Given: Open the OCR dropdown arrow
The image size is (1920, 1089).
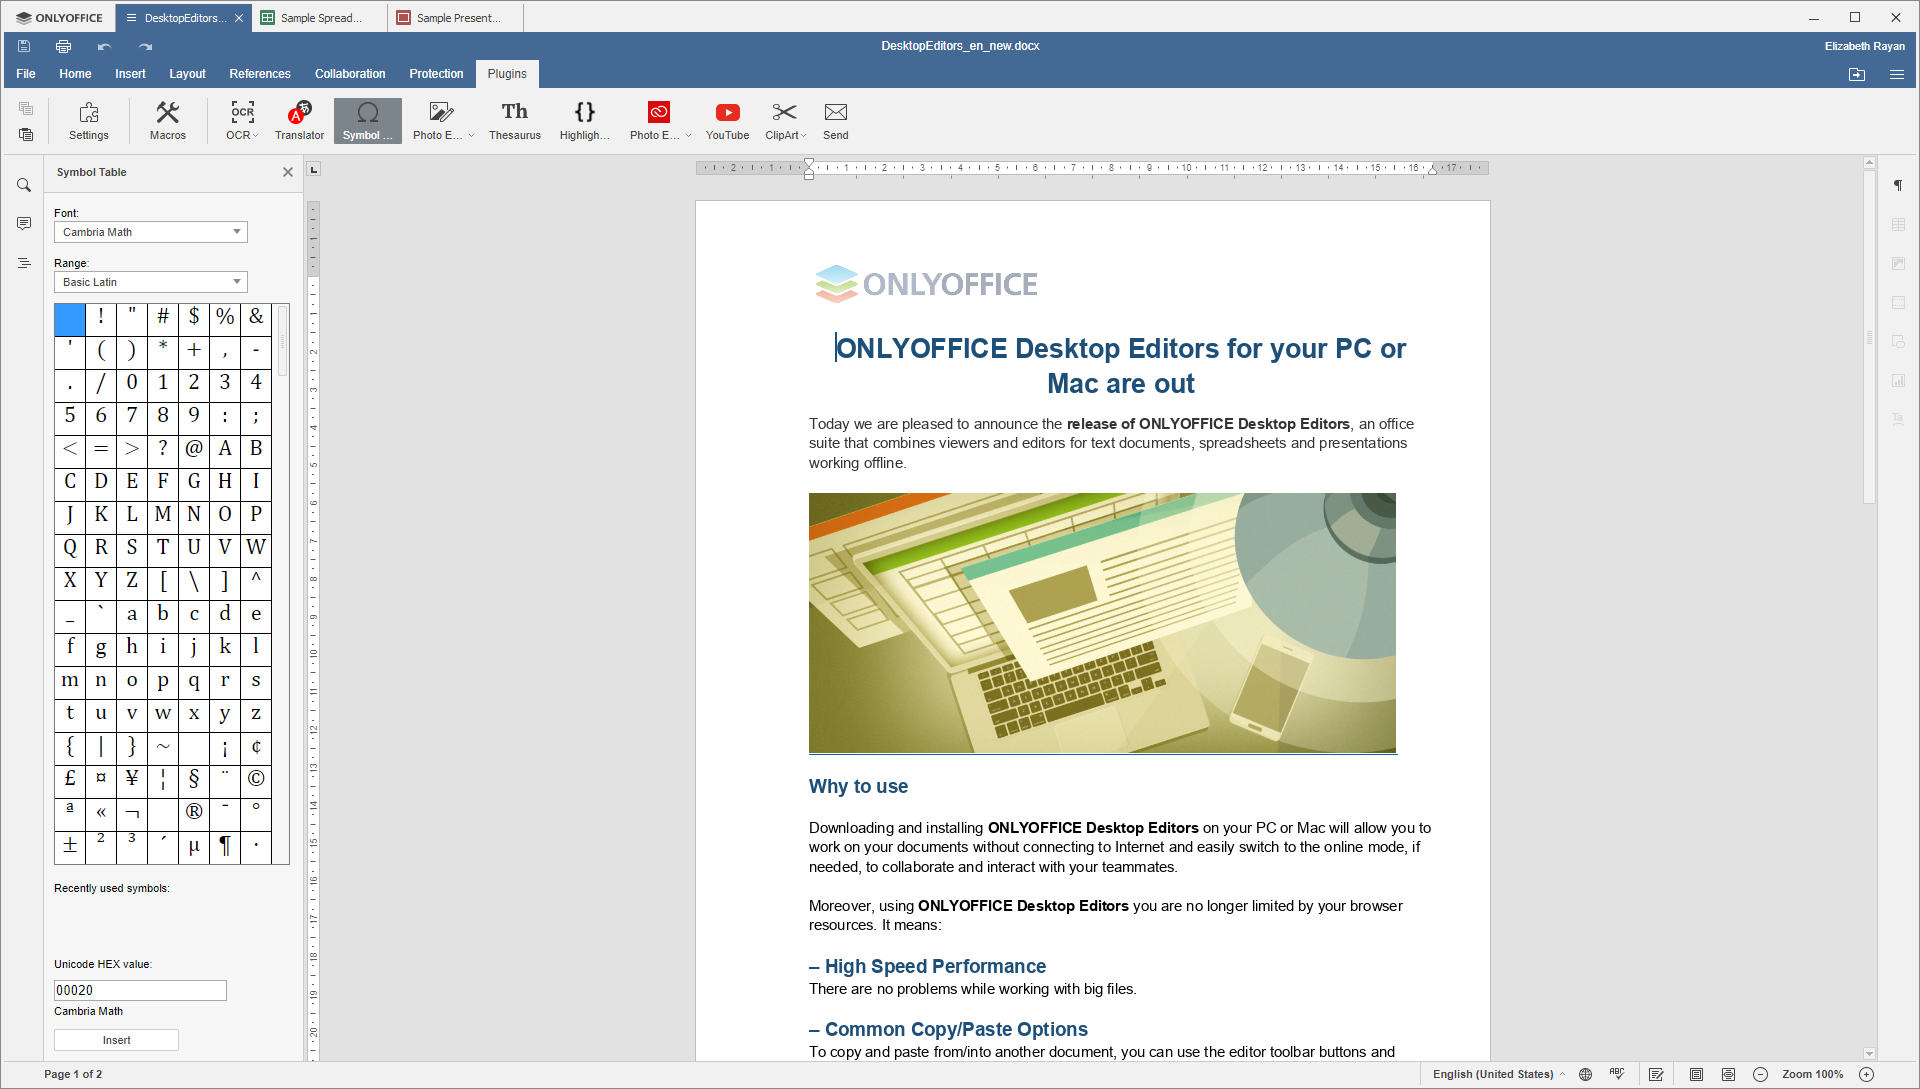Looking at the screenshot, I should point(256,136).
